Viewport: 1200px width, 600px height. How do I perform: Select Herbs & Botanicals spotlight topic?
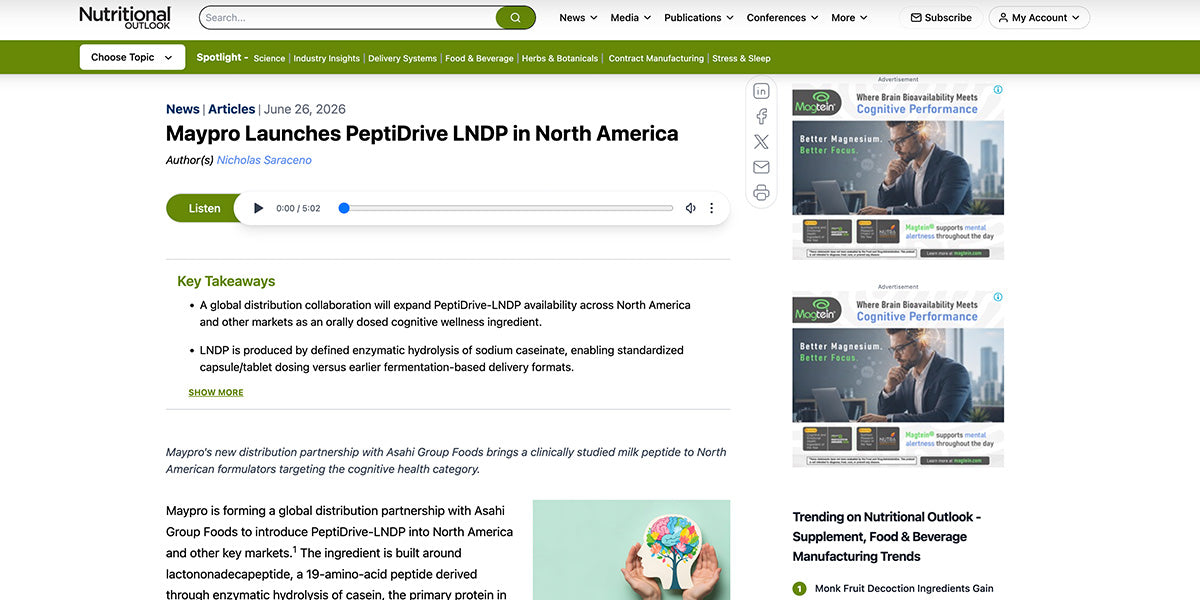(x=560, y=58)
